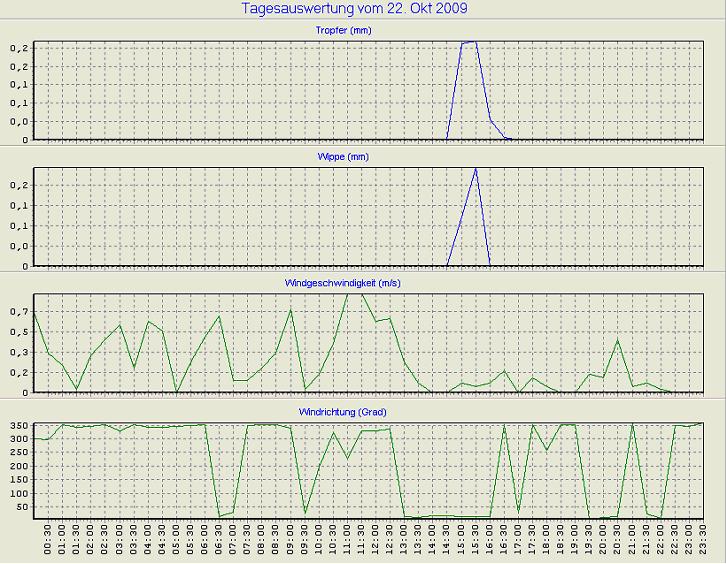
Task: Click the highest peak of the Windgeschwindigkeit curve
Action: point(353,294)
